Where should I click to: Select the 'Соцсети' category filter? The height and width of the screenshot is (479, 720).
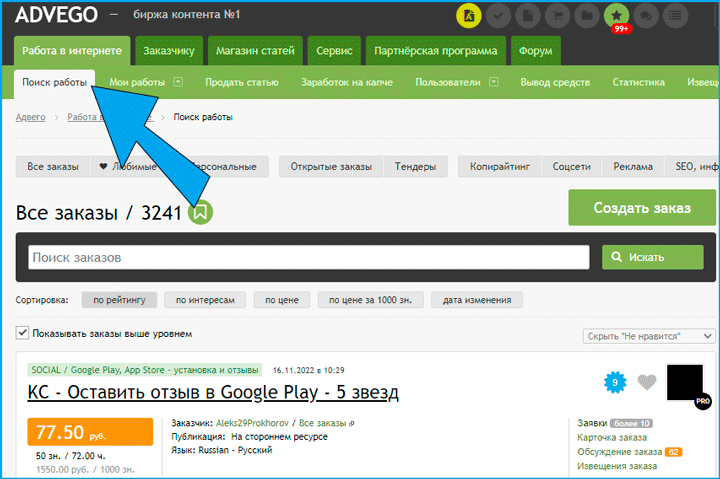click(571, 167)
